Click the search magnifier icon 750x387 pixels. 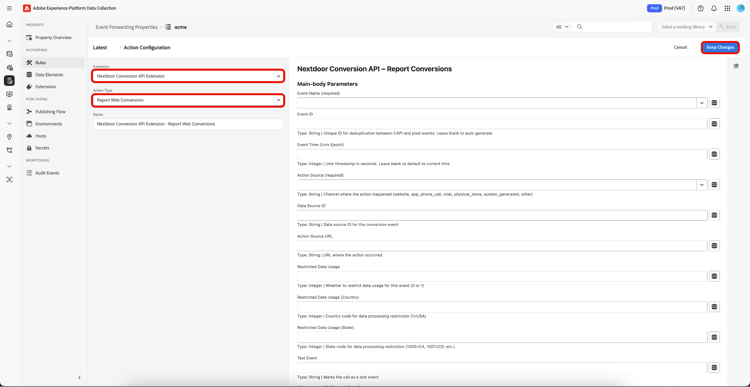click(580, 27)
